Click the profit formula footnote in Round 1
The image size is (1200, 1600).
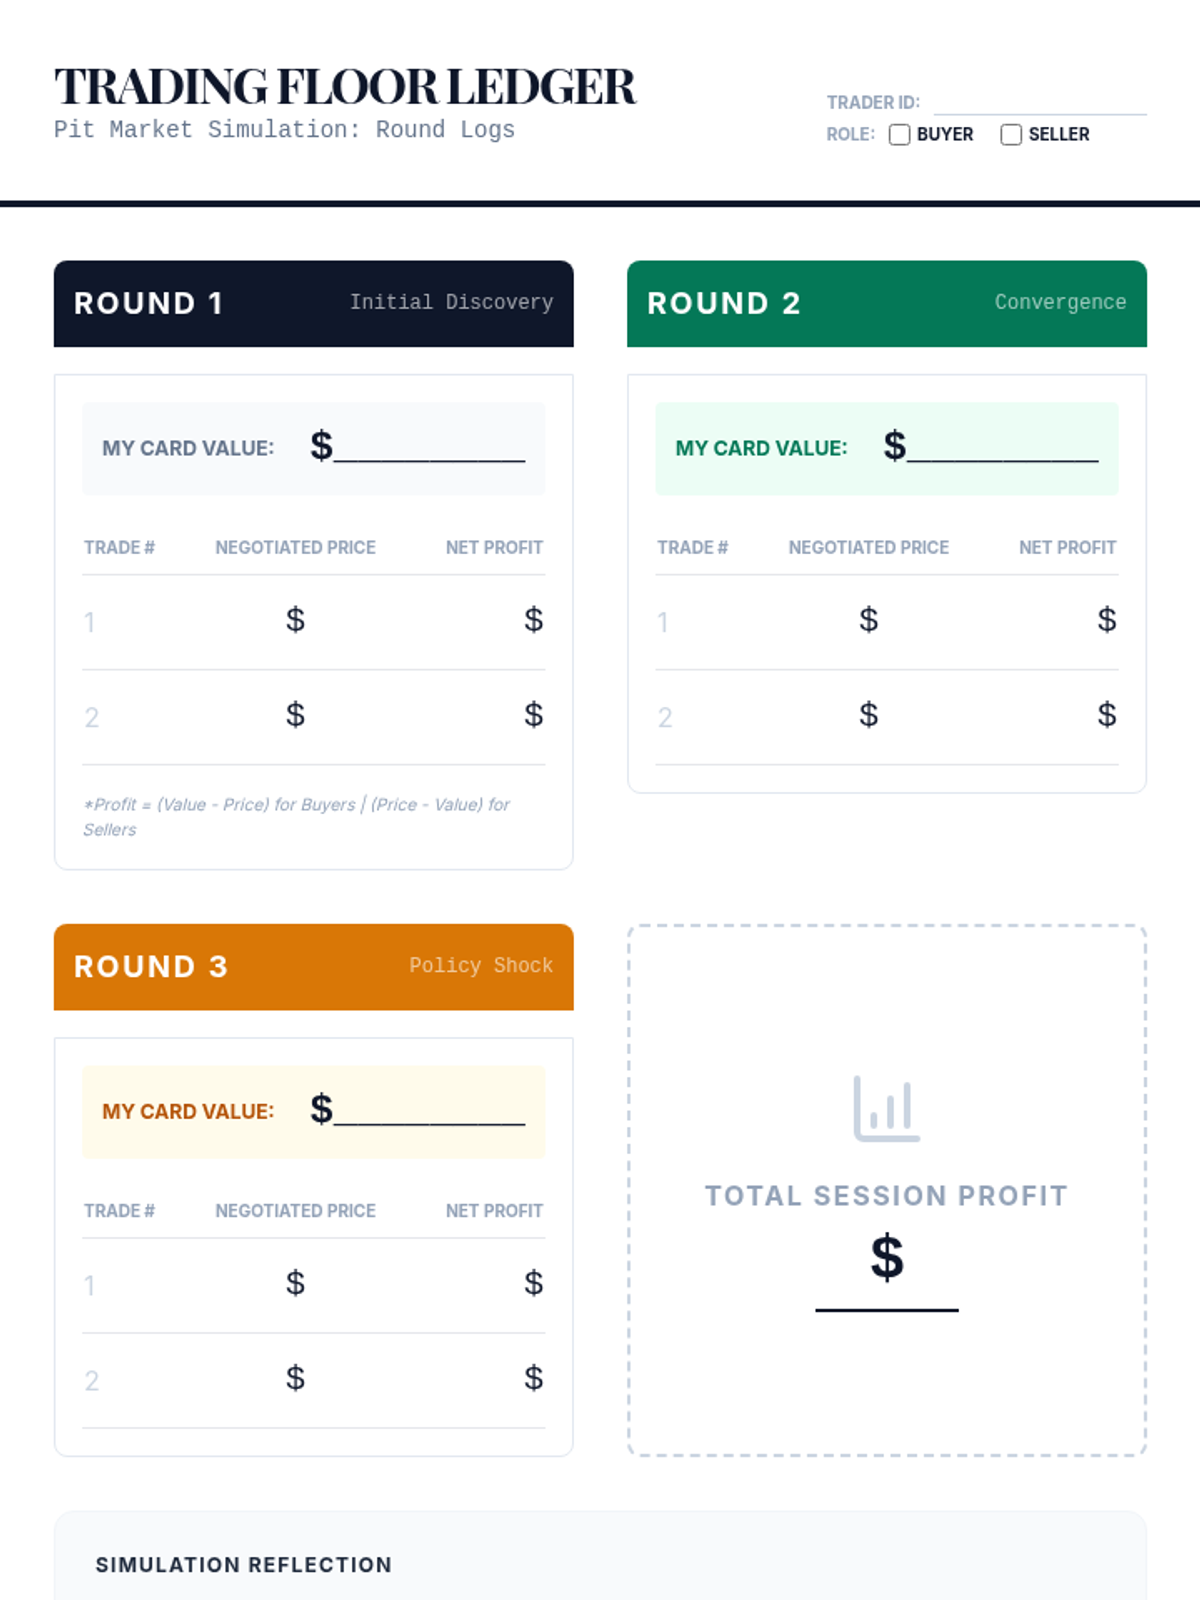296,817
